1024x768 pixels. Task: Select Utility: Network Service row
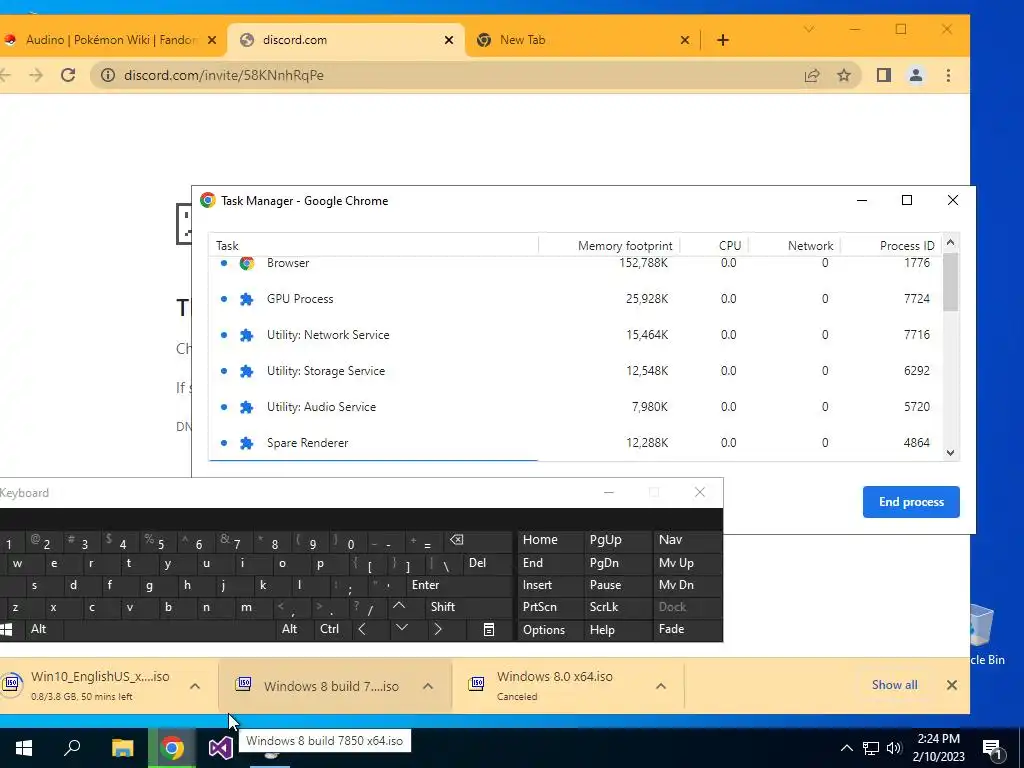pos(575,335)
